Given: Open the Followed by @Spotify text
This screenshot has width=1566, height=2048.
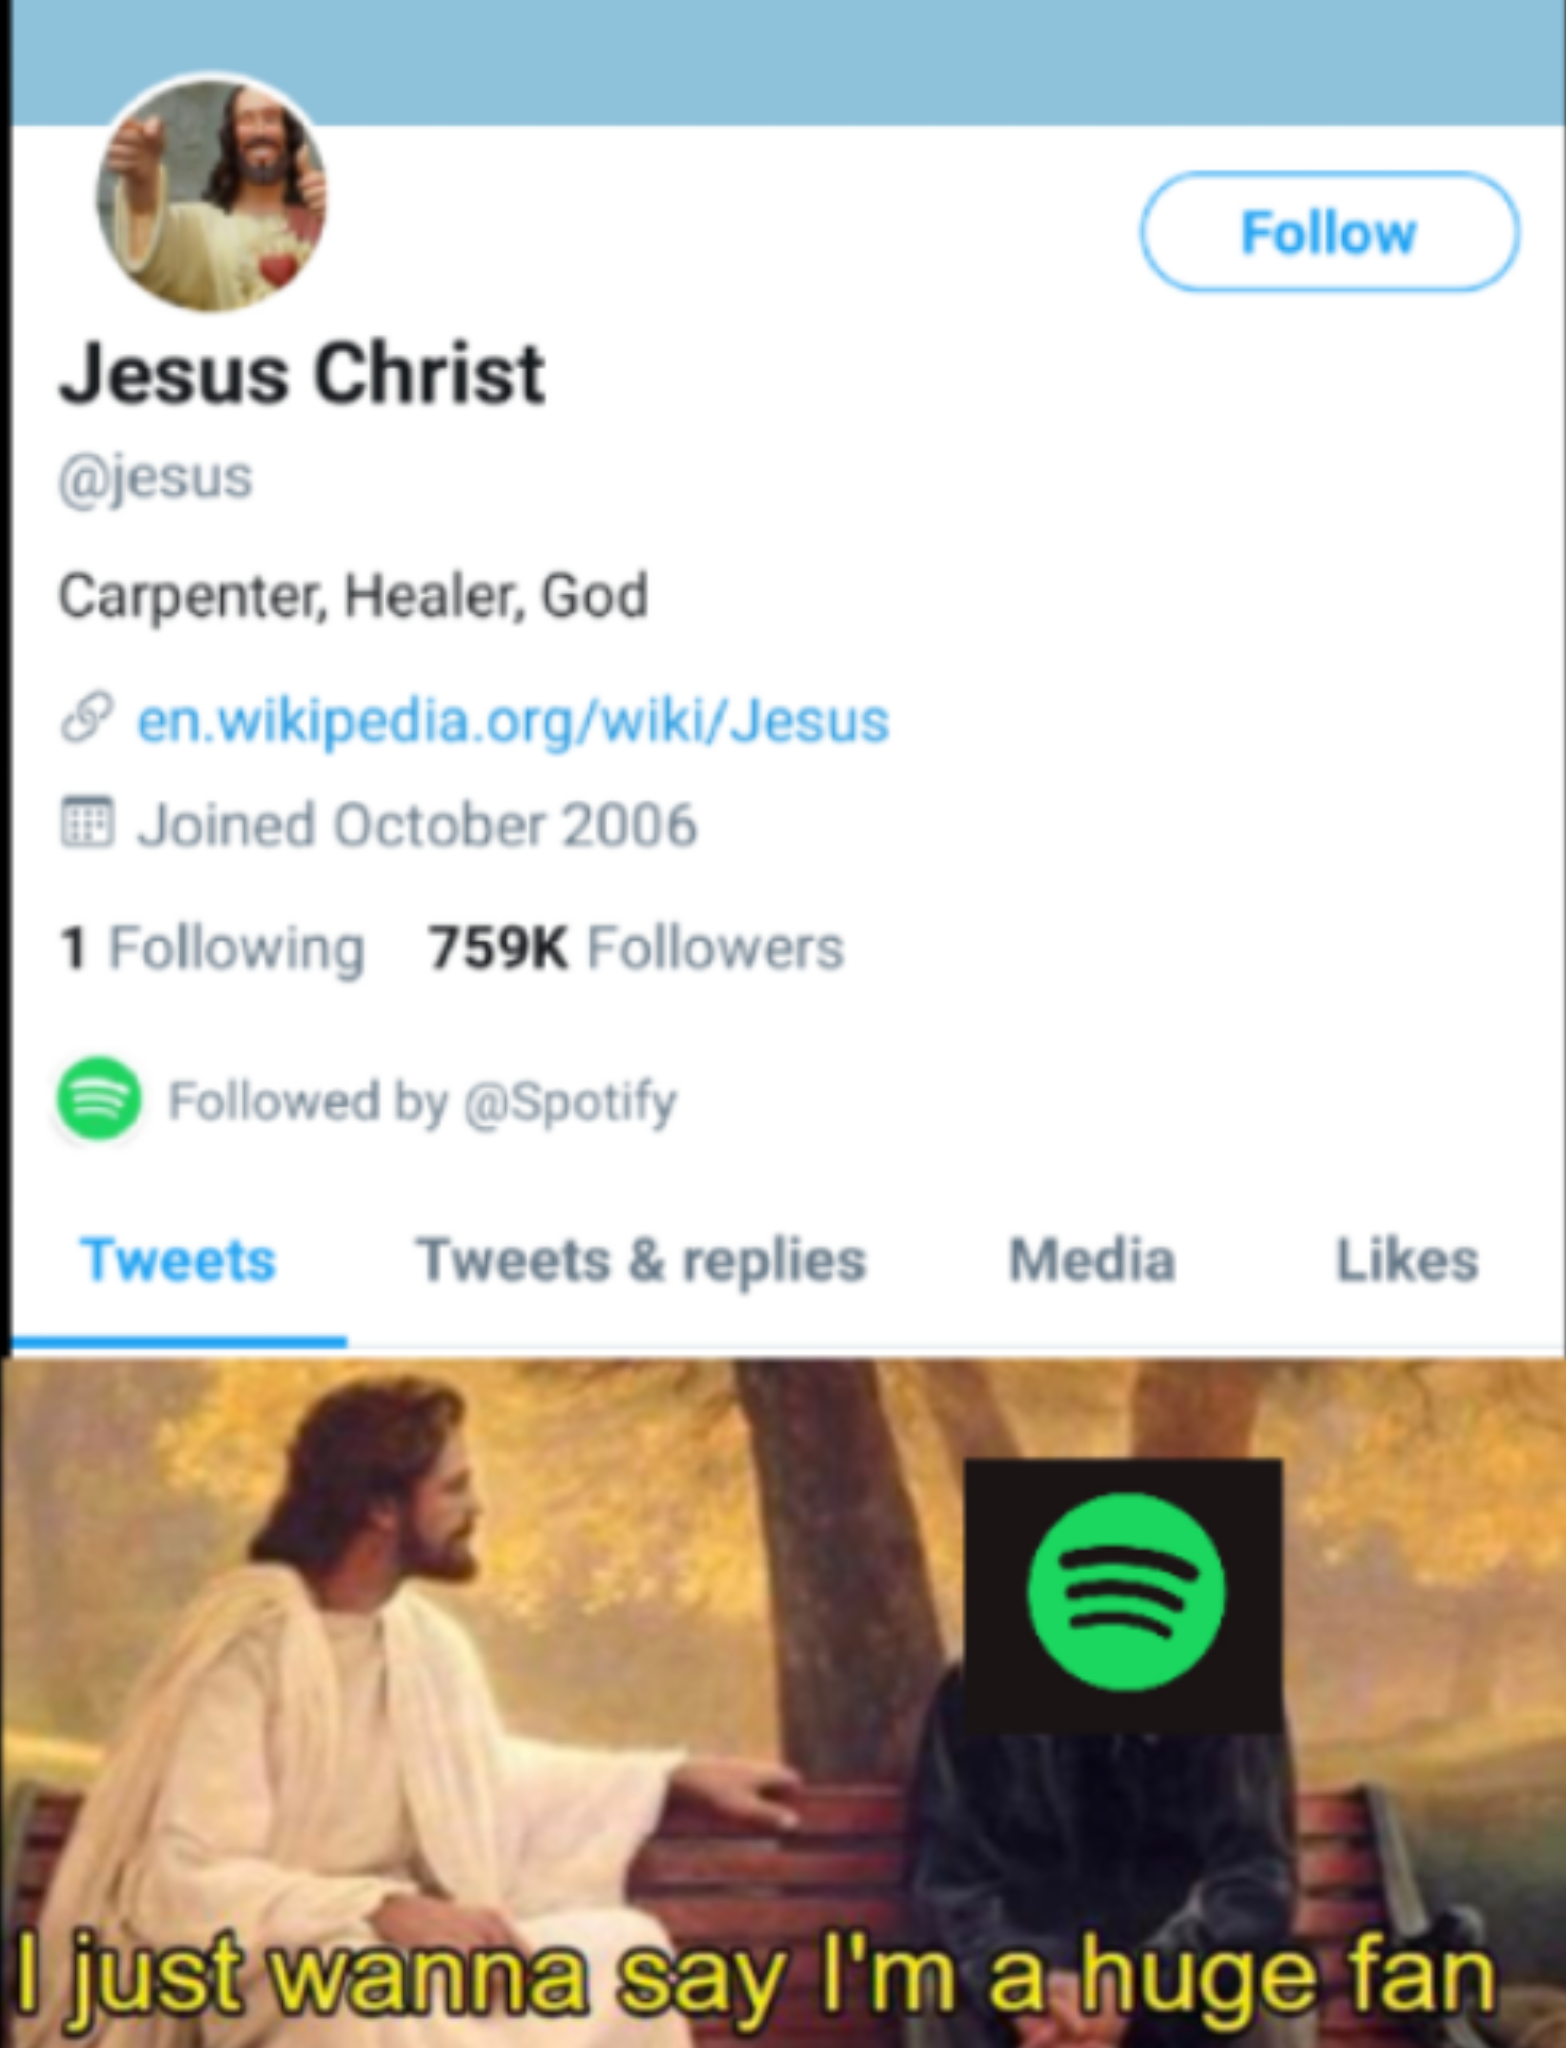Looking at the screenshot, I should pyautogui.click(x=422, y=1101).
